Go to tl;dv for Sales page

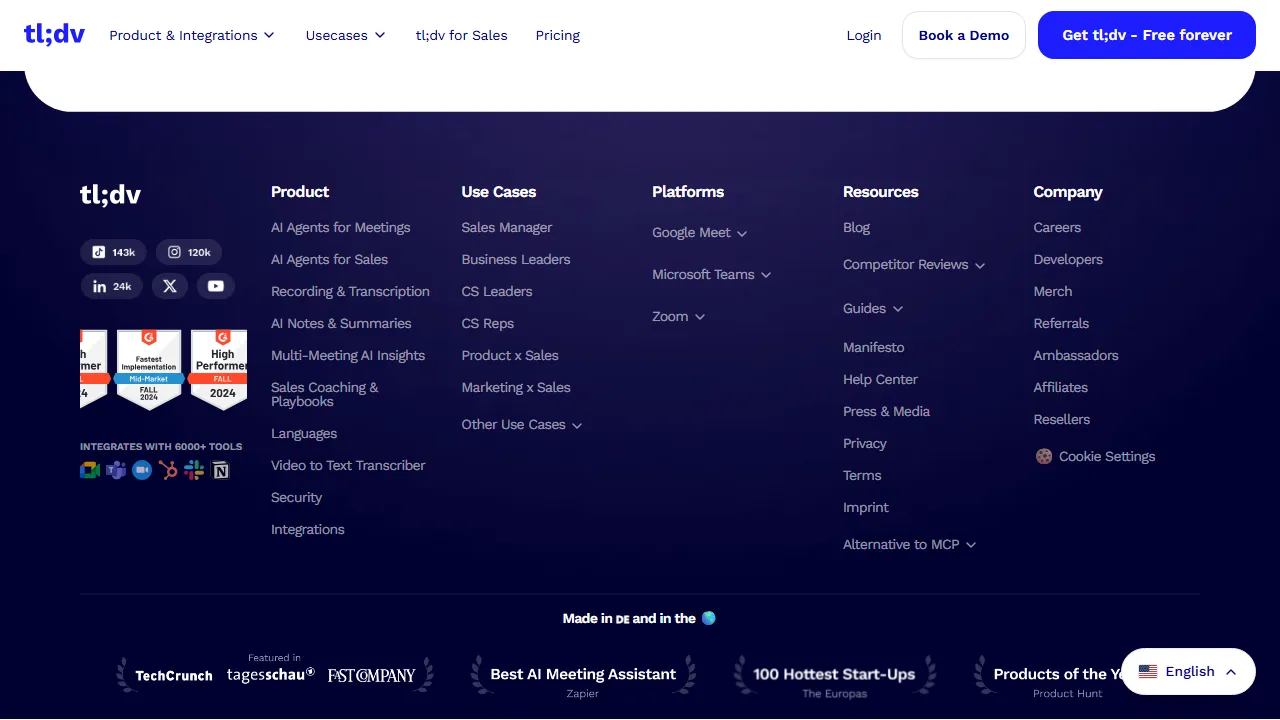[x=462, y=35]
